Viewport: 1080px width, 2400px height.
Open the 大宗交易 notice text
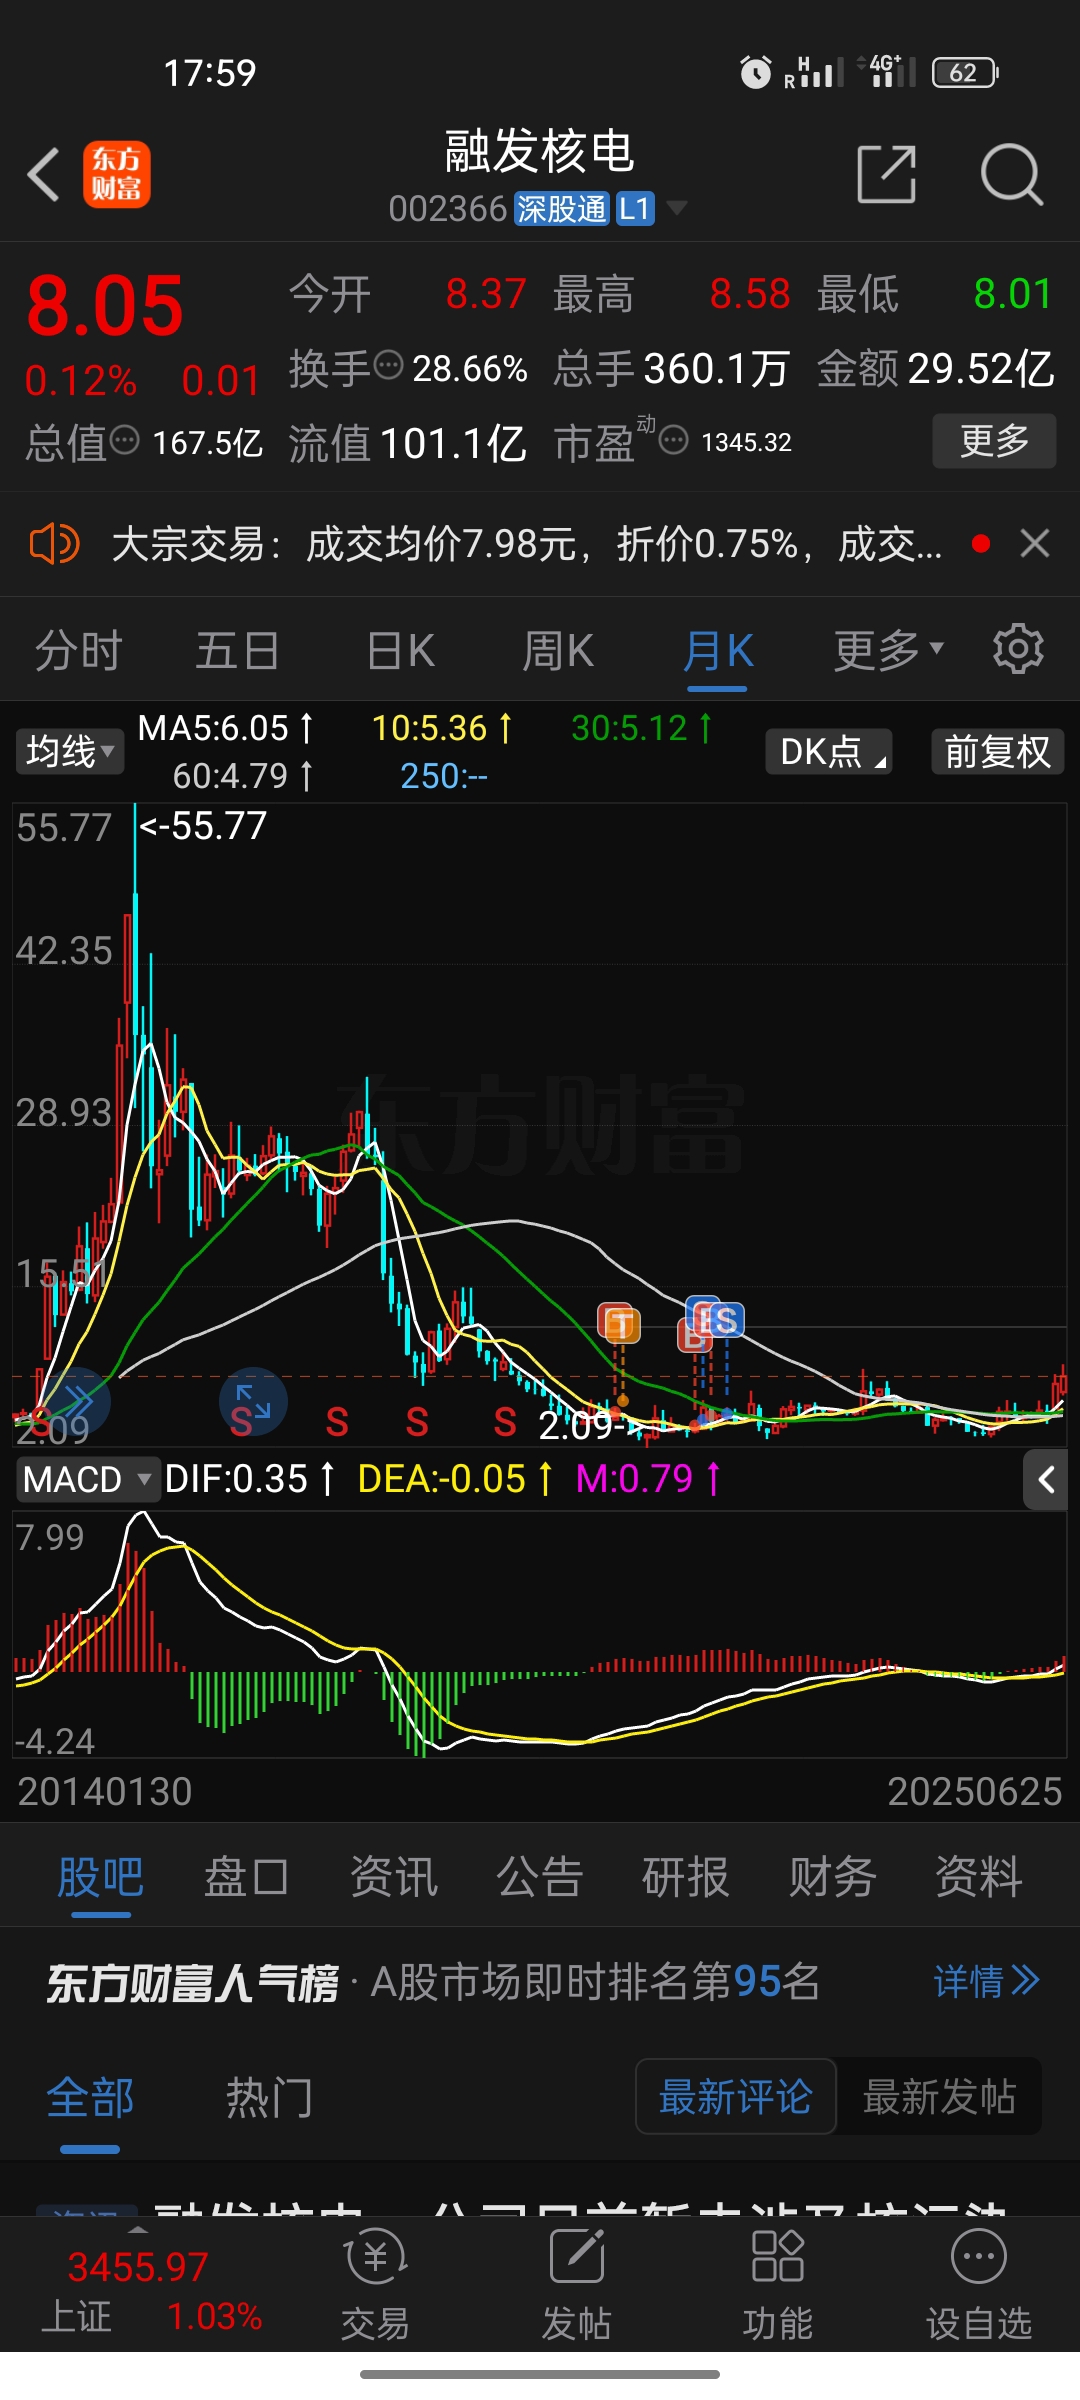527,544
